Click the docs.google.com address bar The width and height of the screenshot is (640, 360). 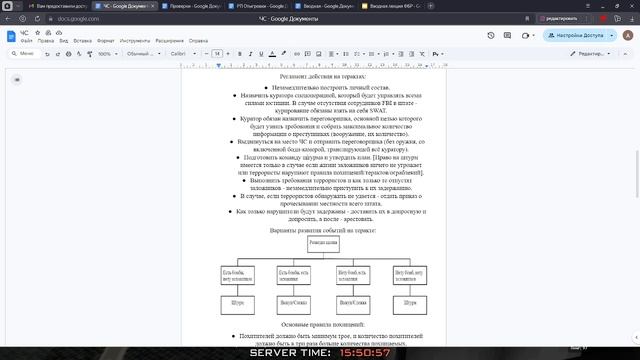pyautogui.click(x=78, y=19)
